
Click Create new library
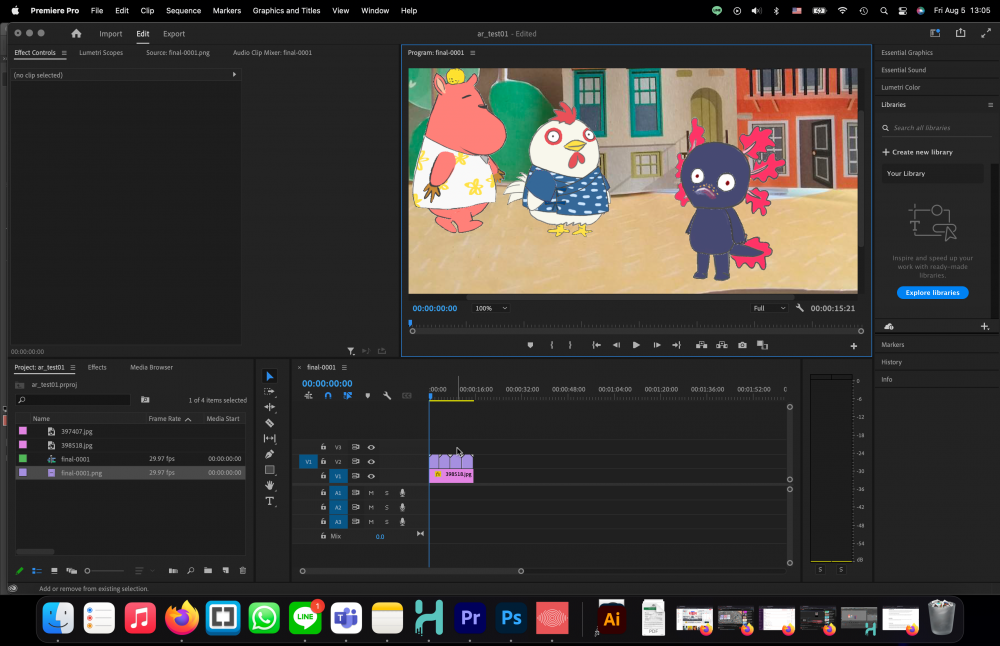coord(917,152)
